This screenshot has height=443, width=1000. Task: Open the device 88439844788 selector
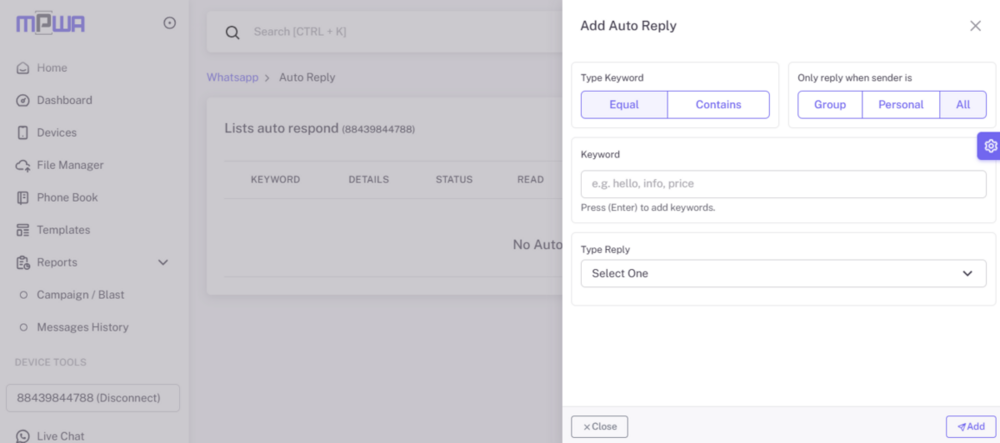click(x=92, y=398)
